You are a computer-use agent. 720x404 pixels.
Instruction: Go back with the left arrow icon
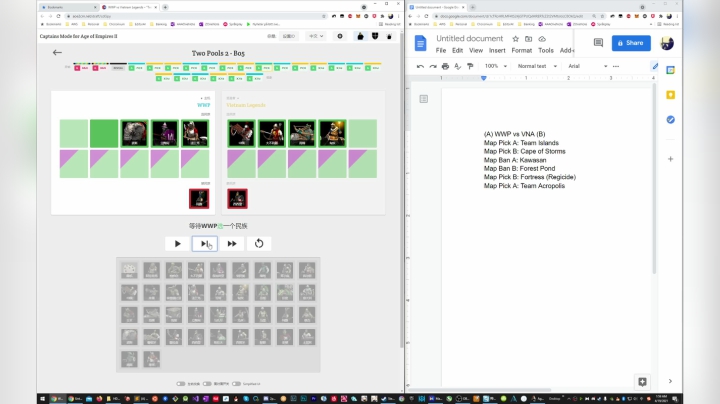57,53
